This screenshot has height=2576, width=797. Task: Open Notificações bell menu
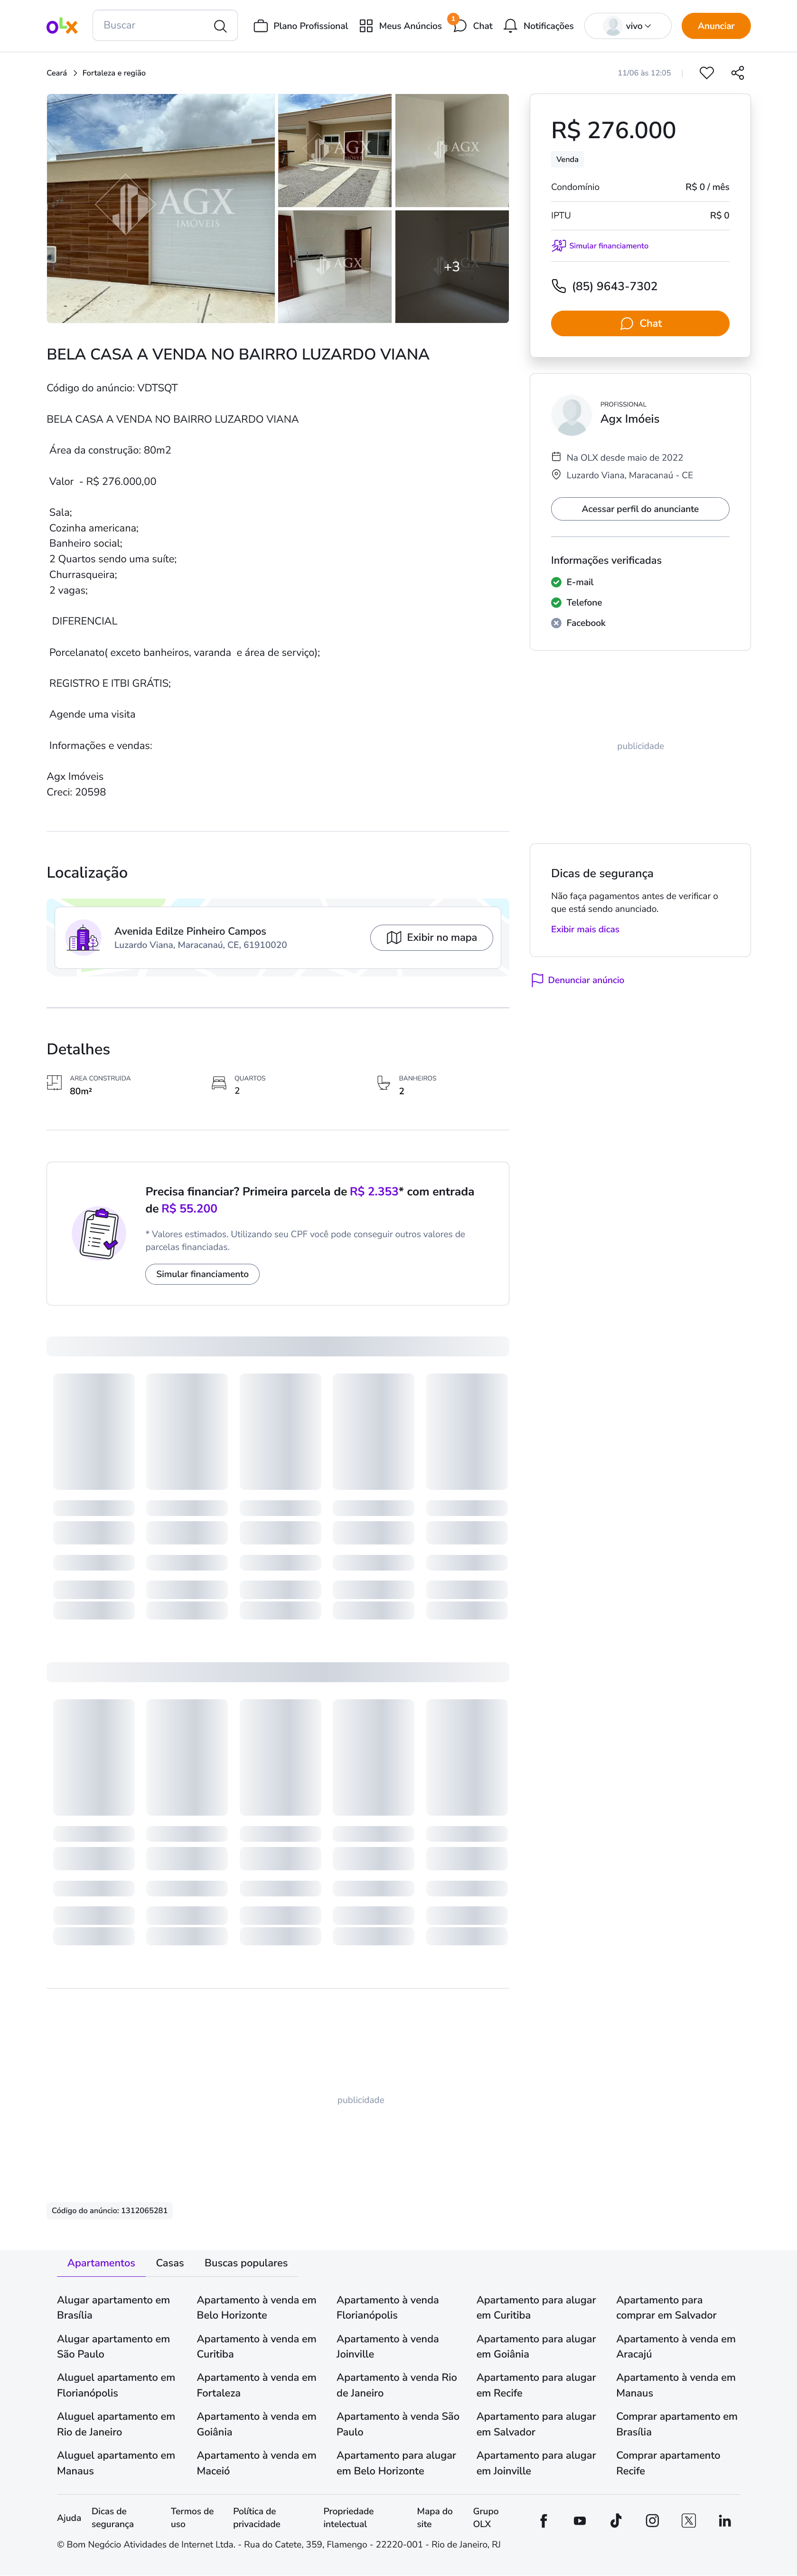tap(538, 26)
